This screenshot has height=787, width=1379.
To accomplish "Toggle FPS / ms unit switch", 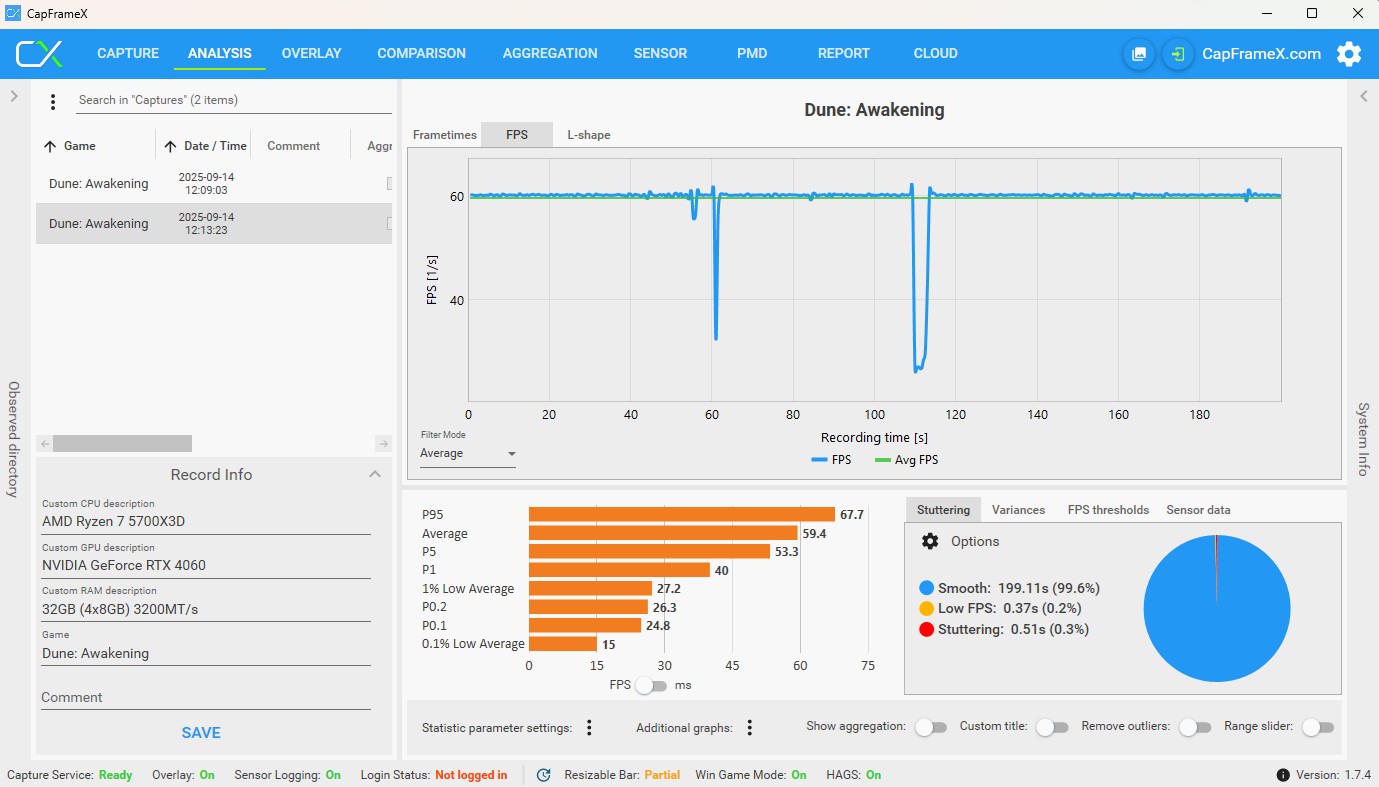I will (x=651, y=685).
